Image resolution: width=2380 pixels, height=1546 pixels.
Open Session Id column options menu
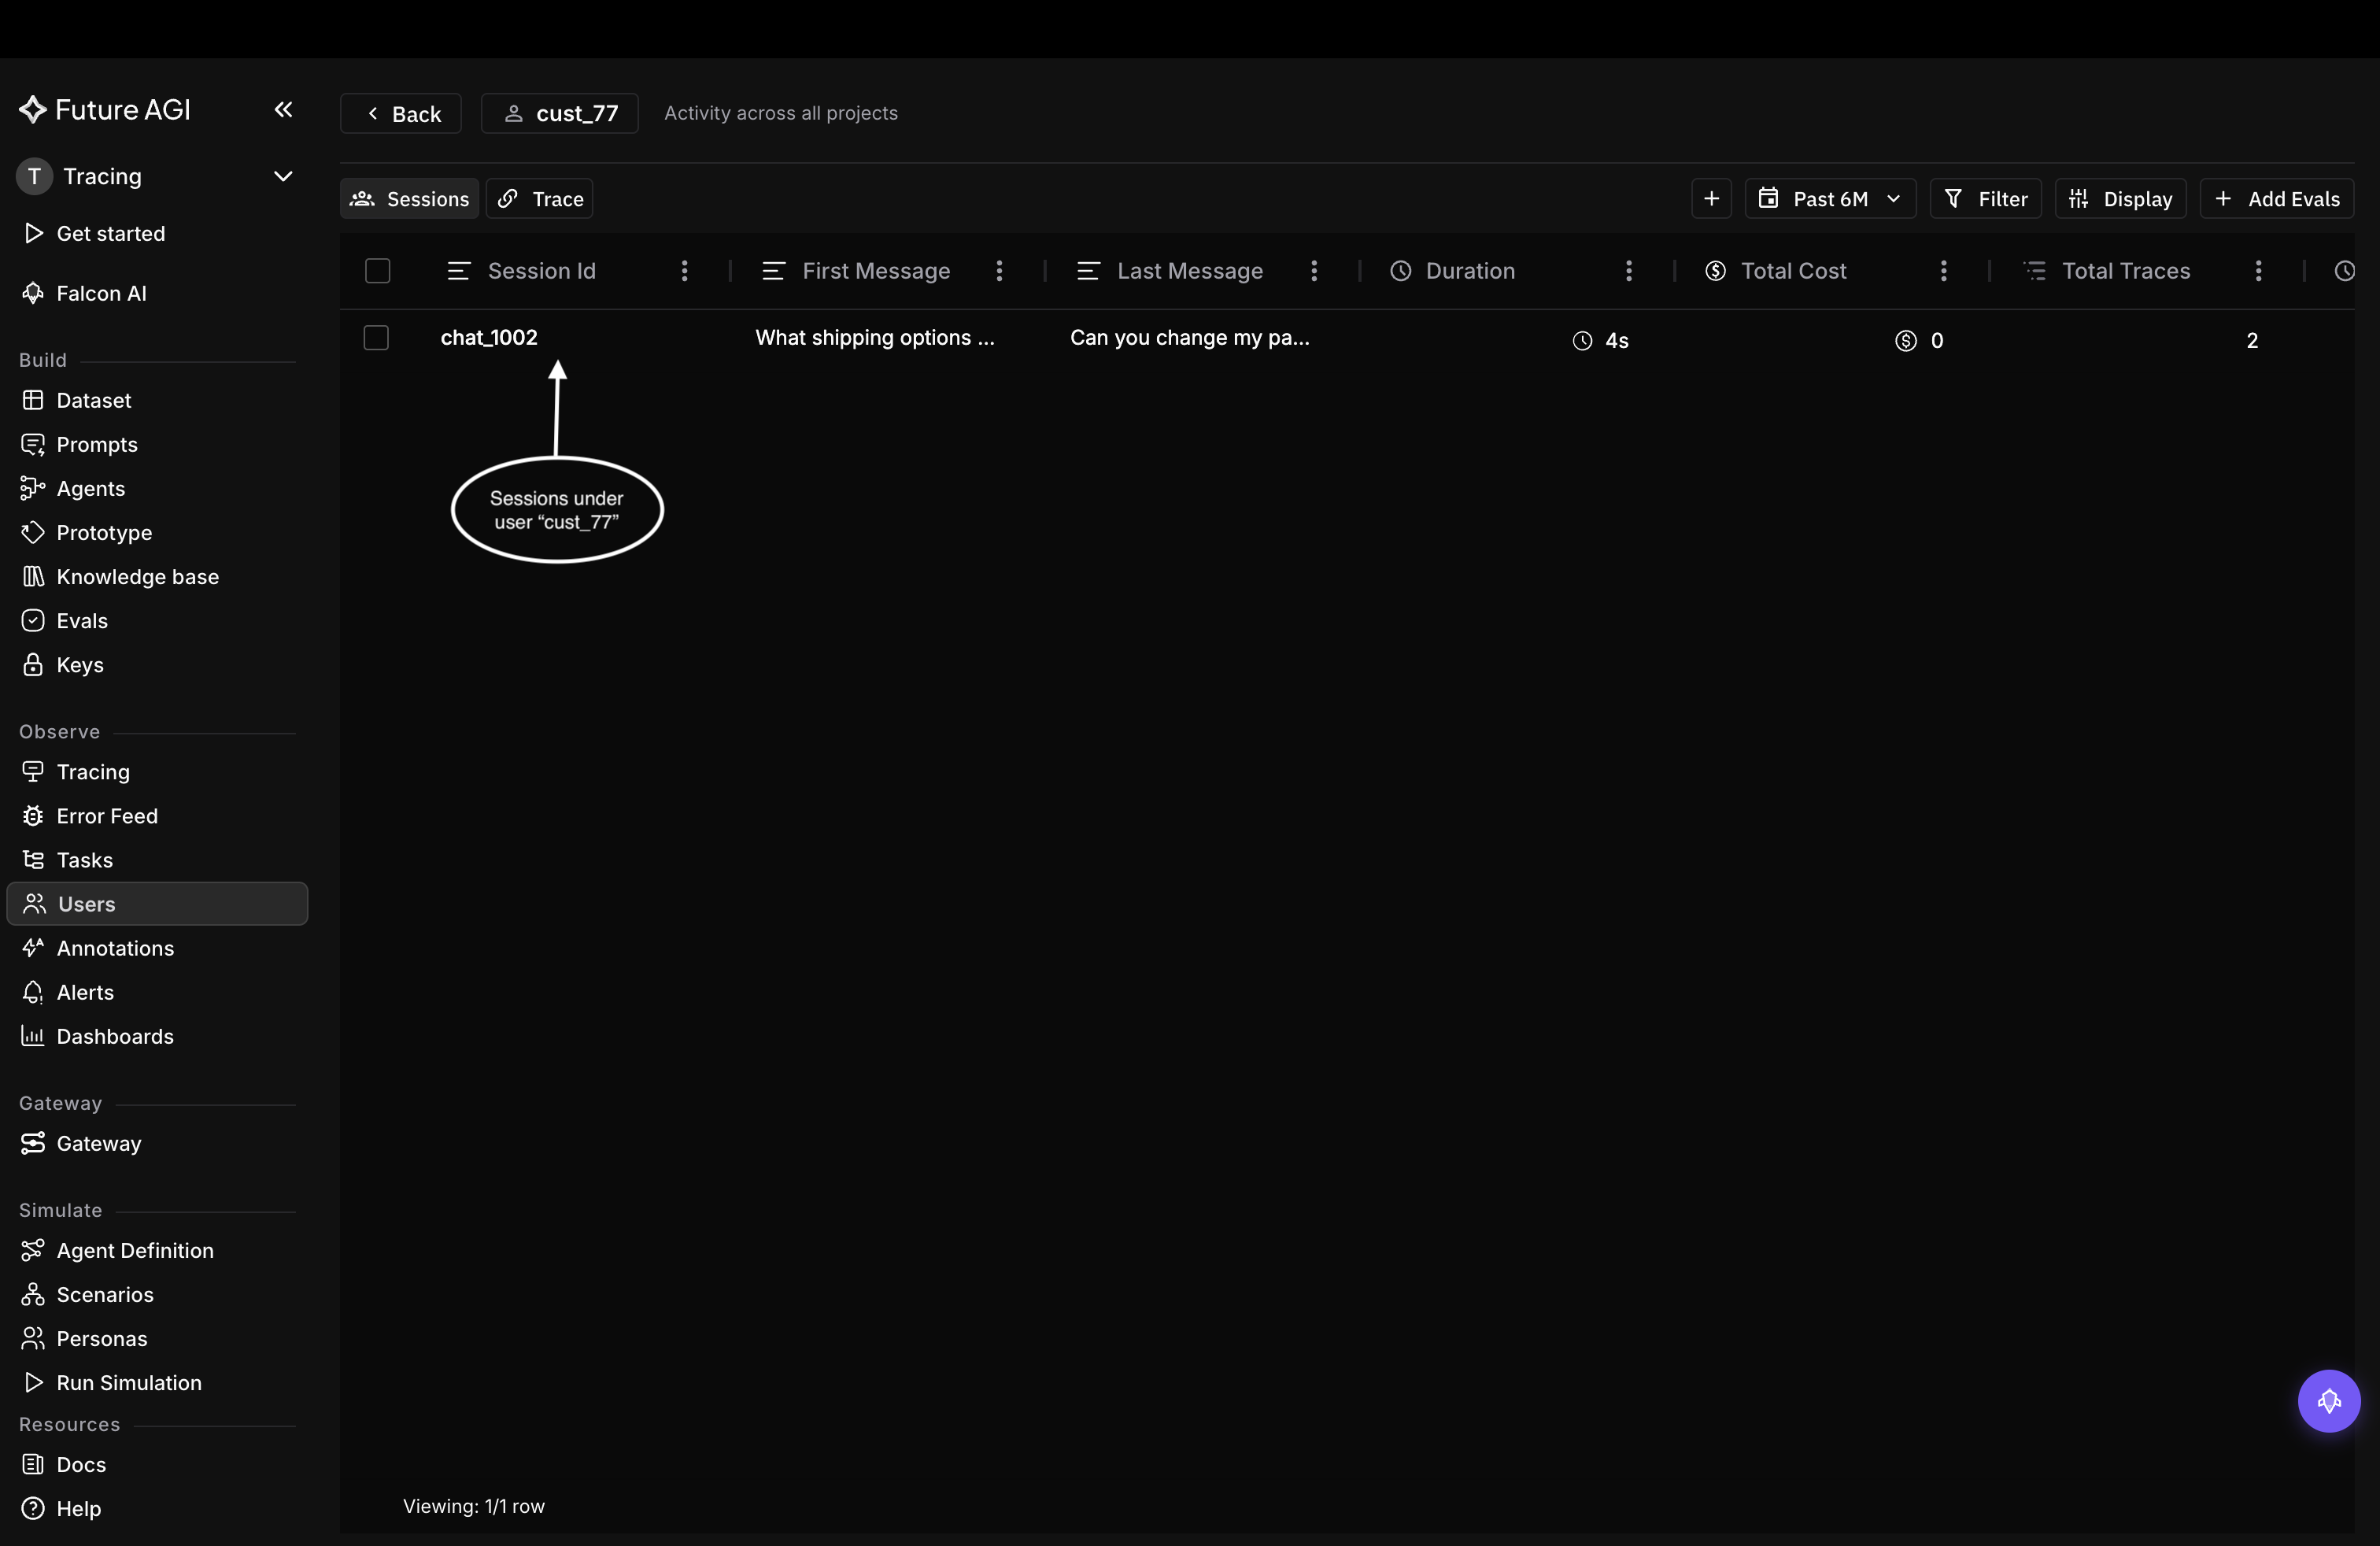click(x=684, y=270)
